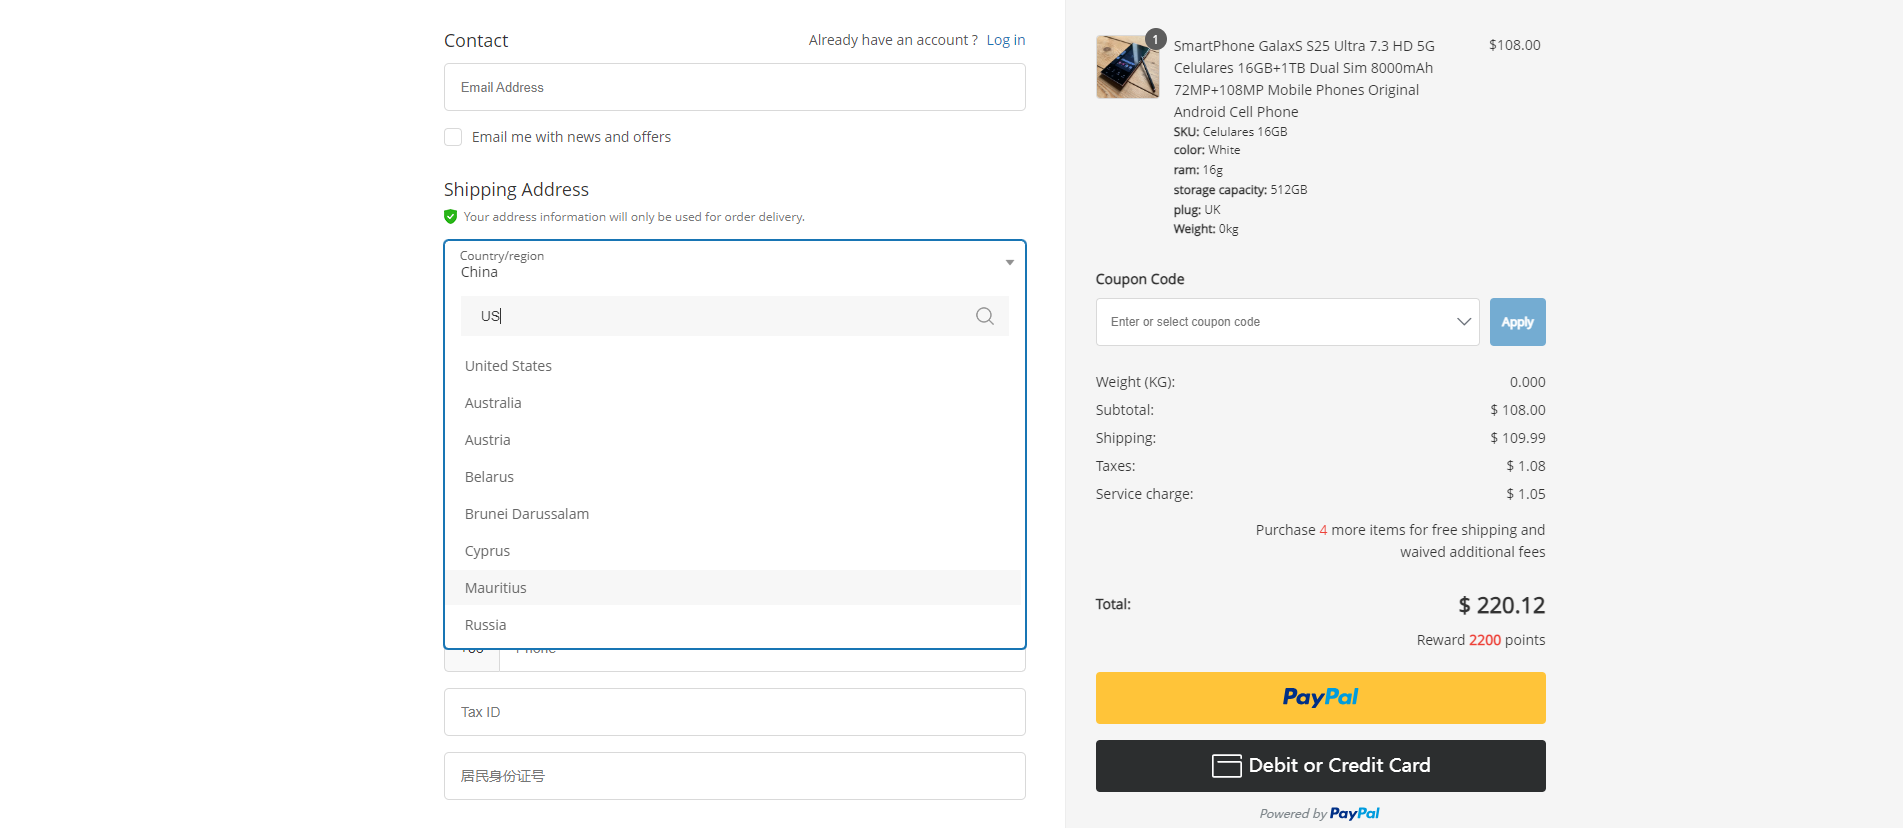This screenshot has width=1903, height=828.
Task: Click the Enter or select coupon code field
Action: coord(1287,322)
